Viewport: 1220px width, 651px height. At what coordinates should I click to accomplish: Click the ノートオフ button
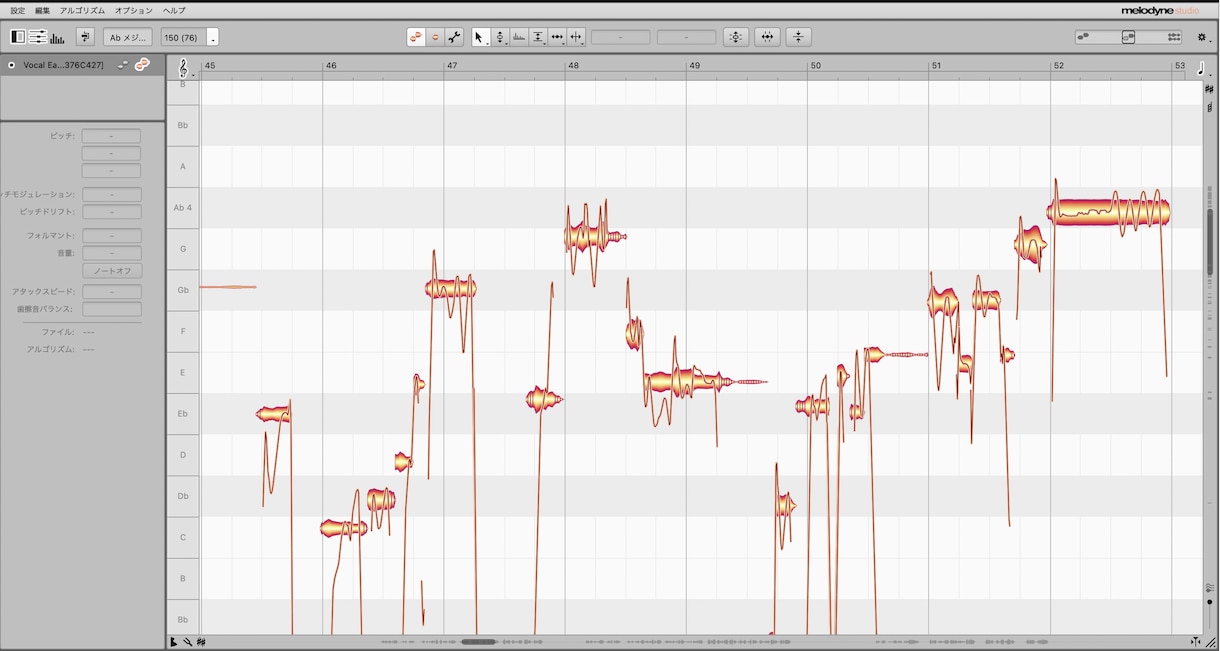[112, 271]
